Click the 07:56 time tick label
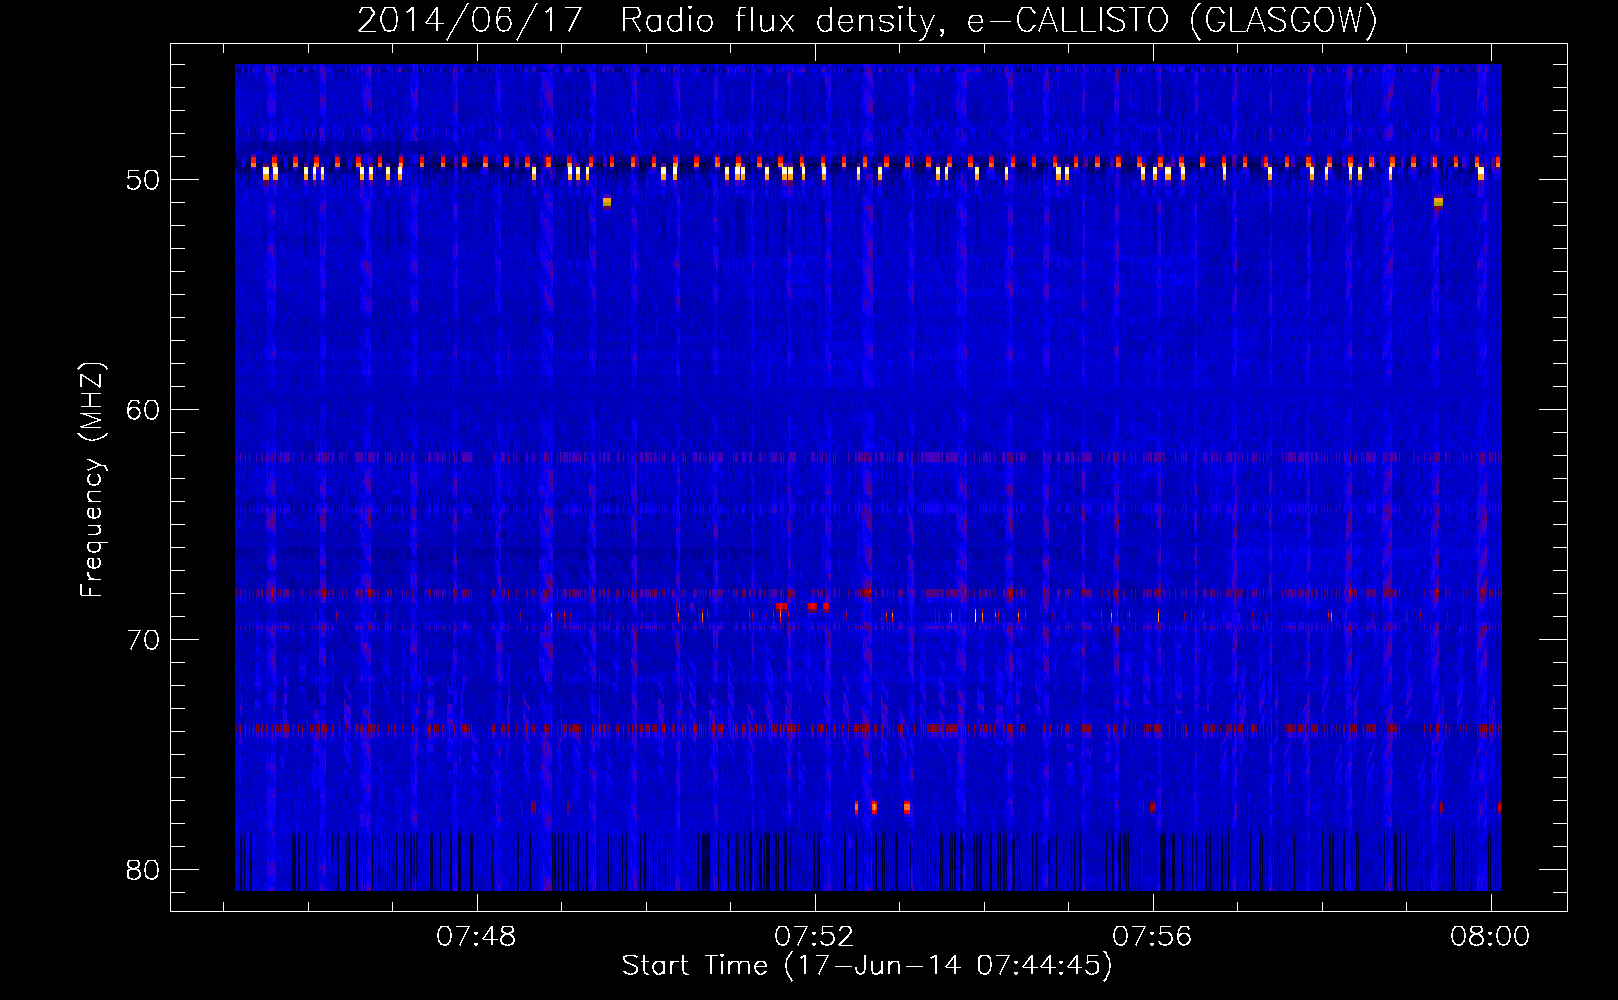 point(1153,937)
